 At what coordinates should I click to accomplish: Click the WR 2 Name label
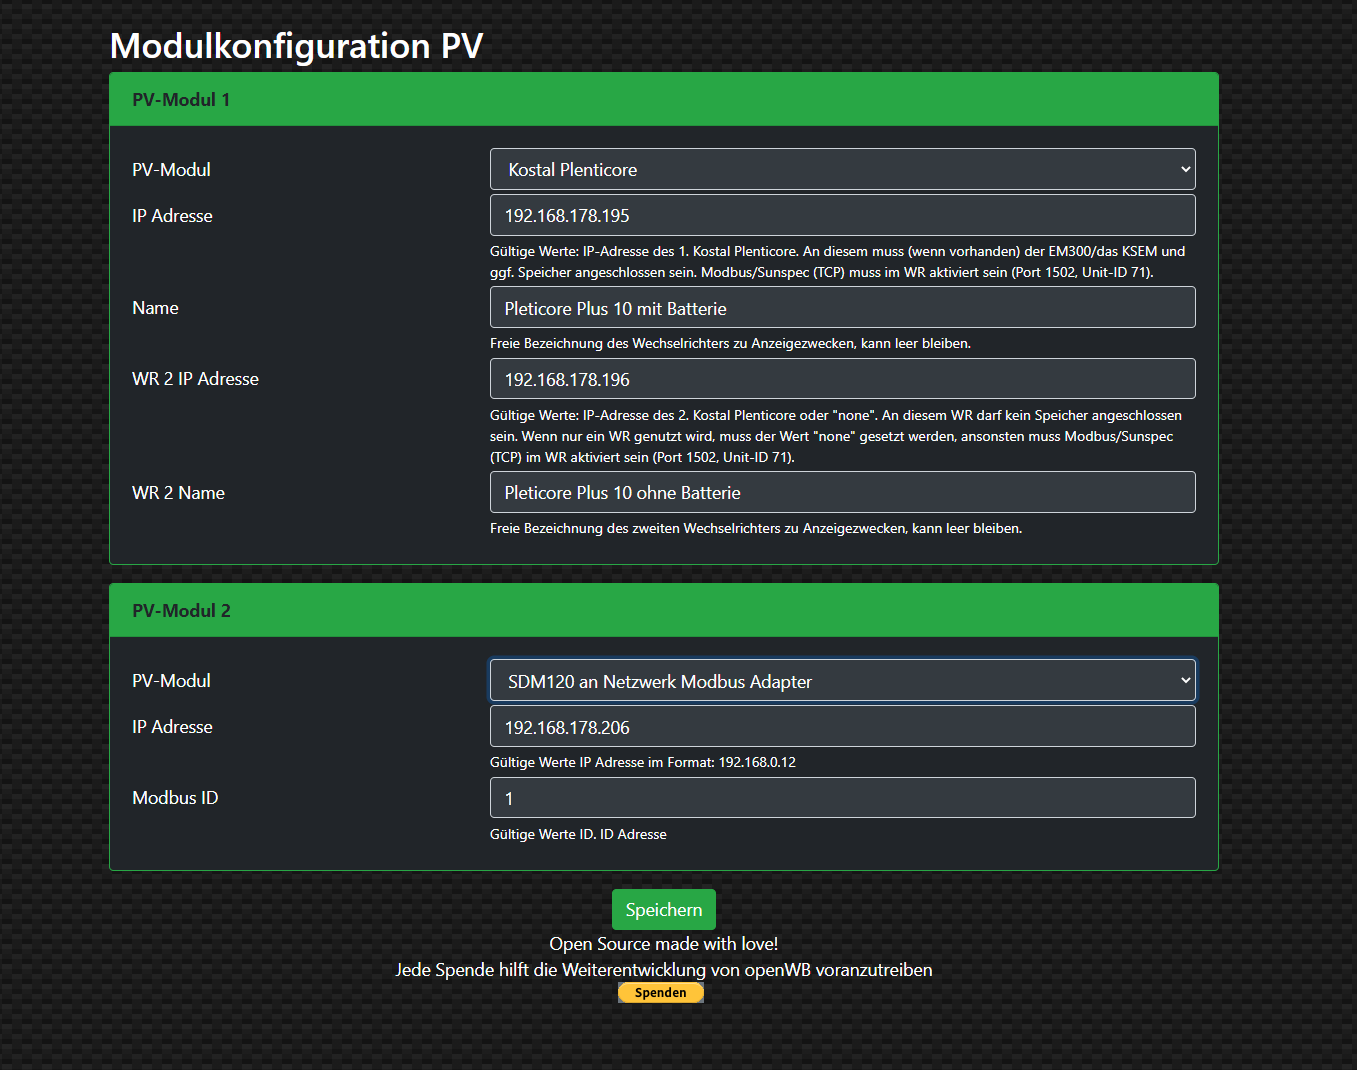pos(178,493)
